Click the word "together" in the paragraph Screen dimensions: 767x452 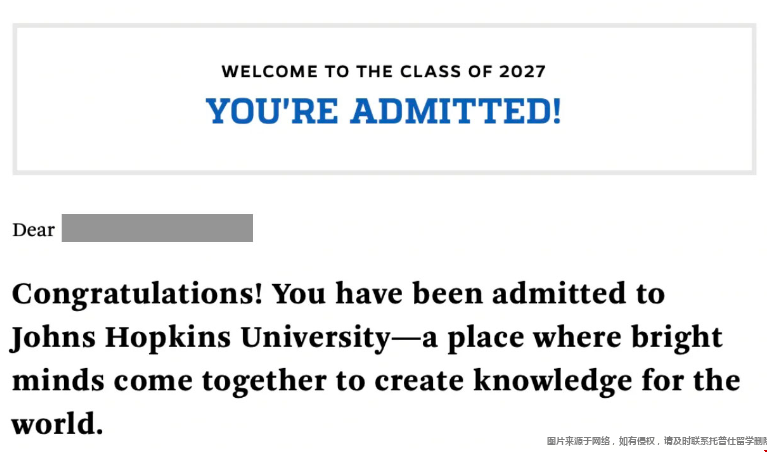coord(264,382)
